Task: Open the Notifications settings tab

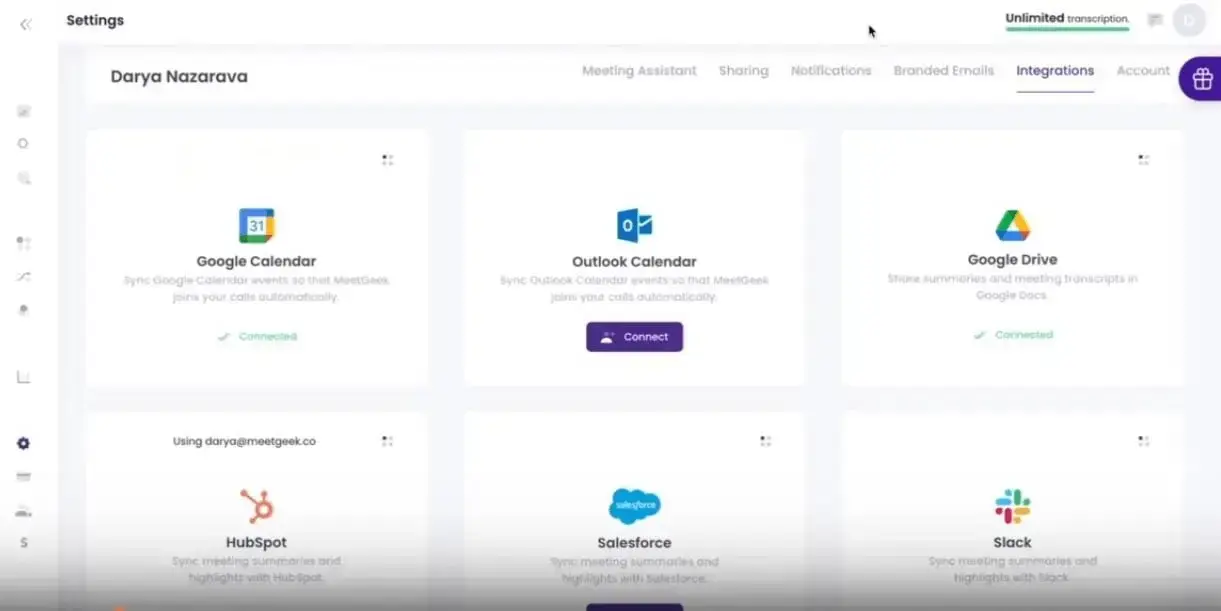Action: [830, 71]
